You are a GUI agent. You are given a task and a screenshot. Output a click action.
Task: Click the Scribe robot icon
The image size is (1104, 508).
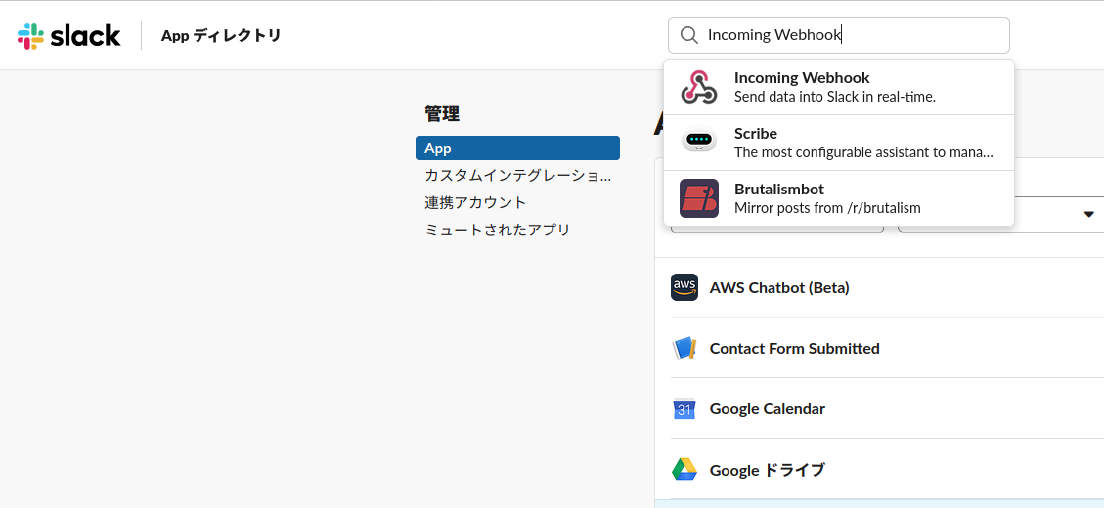(x=699, y=142)
